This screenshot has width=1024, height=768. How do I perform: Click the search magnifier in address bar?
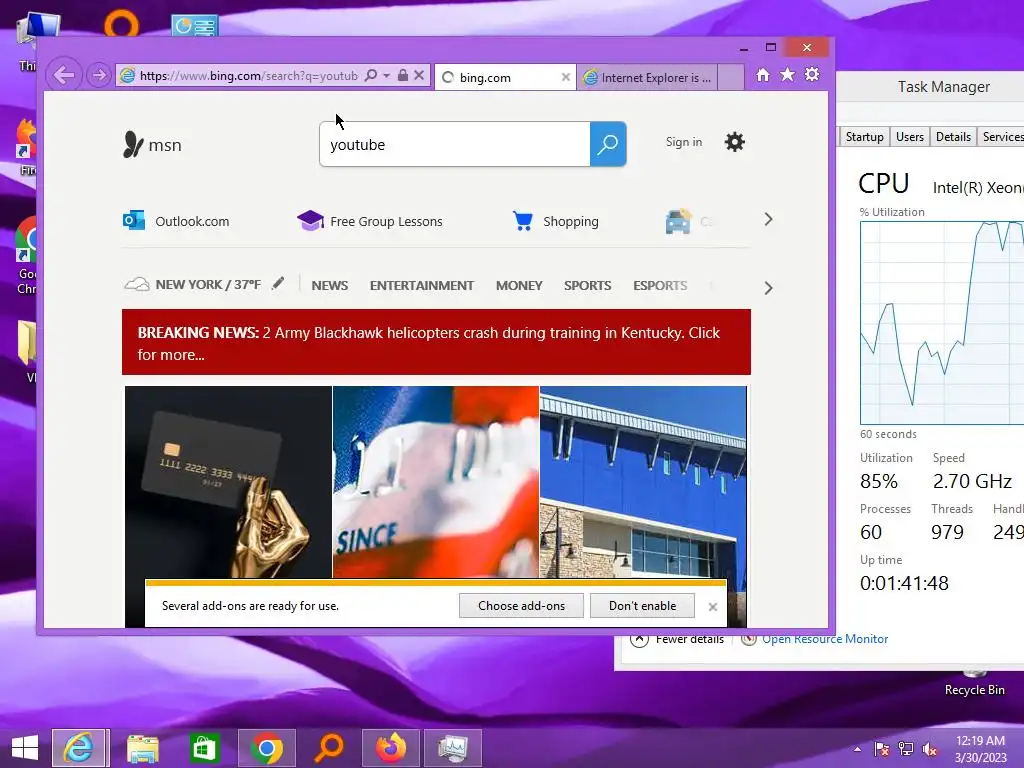370,75
